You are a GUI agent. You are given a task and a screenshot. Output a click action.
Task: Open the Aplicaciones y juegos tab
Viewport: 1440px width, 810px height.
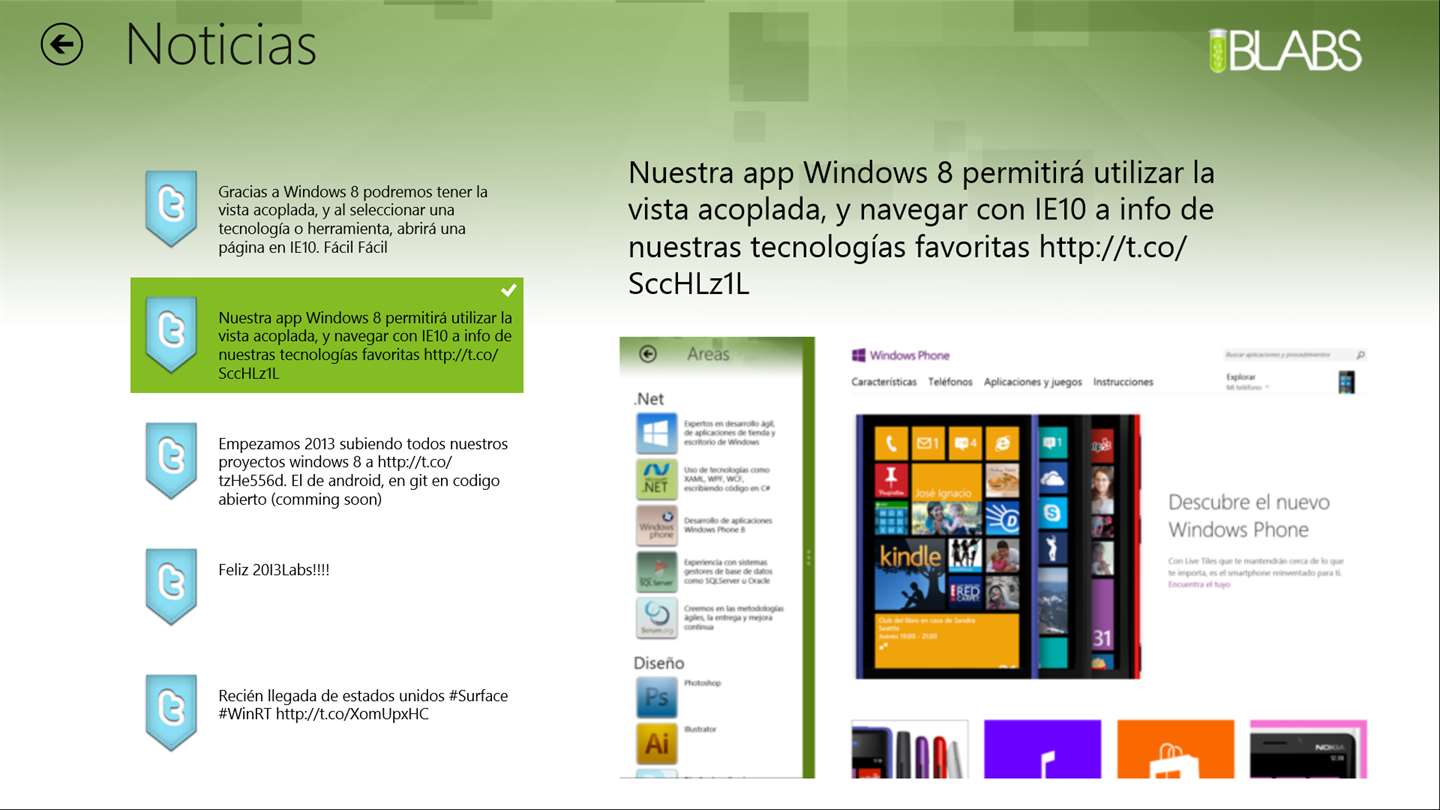point(1033,382)
